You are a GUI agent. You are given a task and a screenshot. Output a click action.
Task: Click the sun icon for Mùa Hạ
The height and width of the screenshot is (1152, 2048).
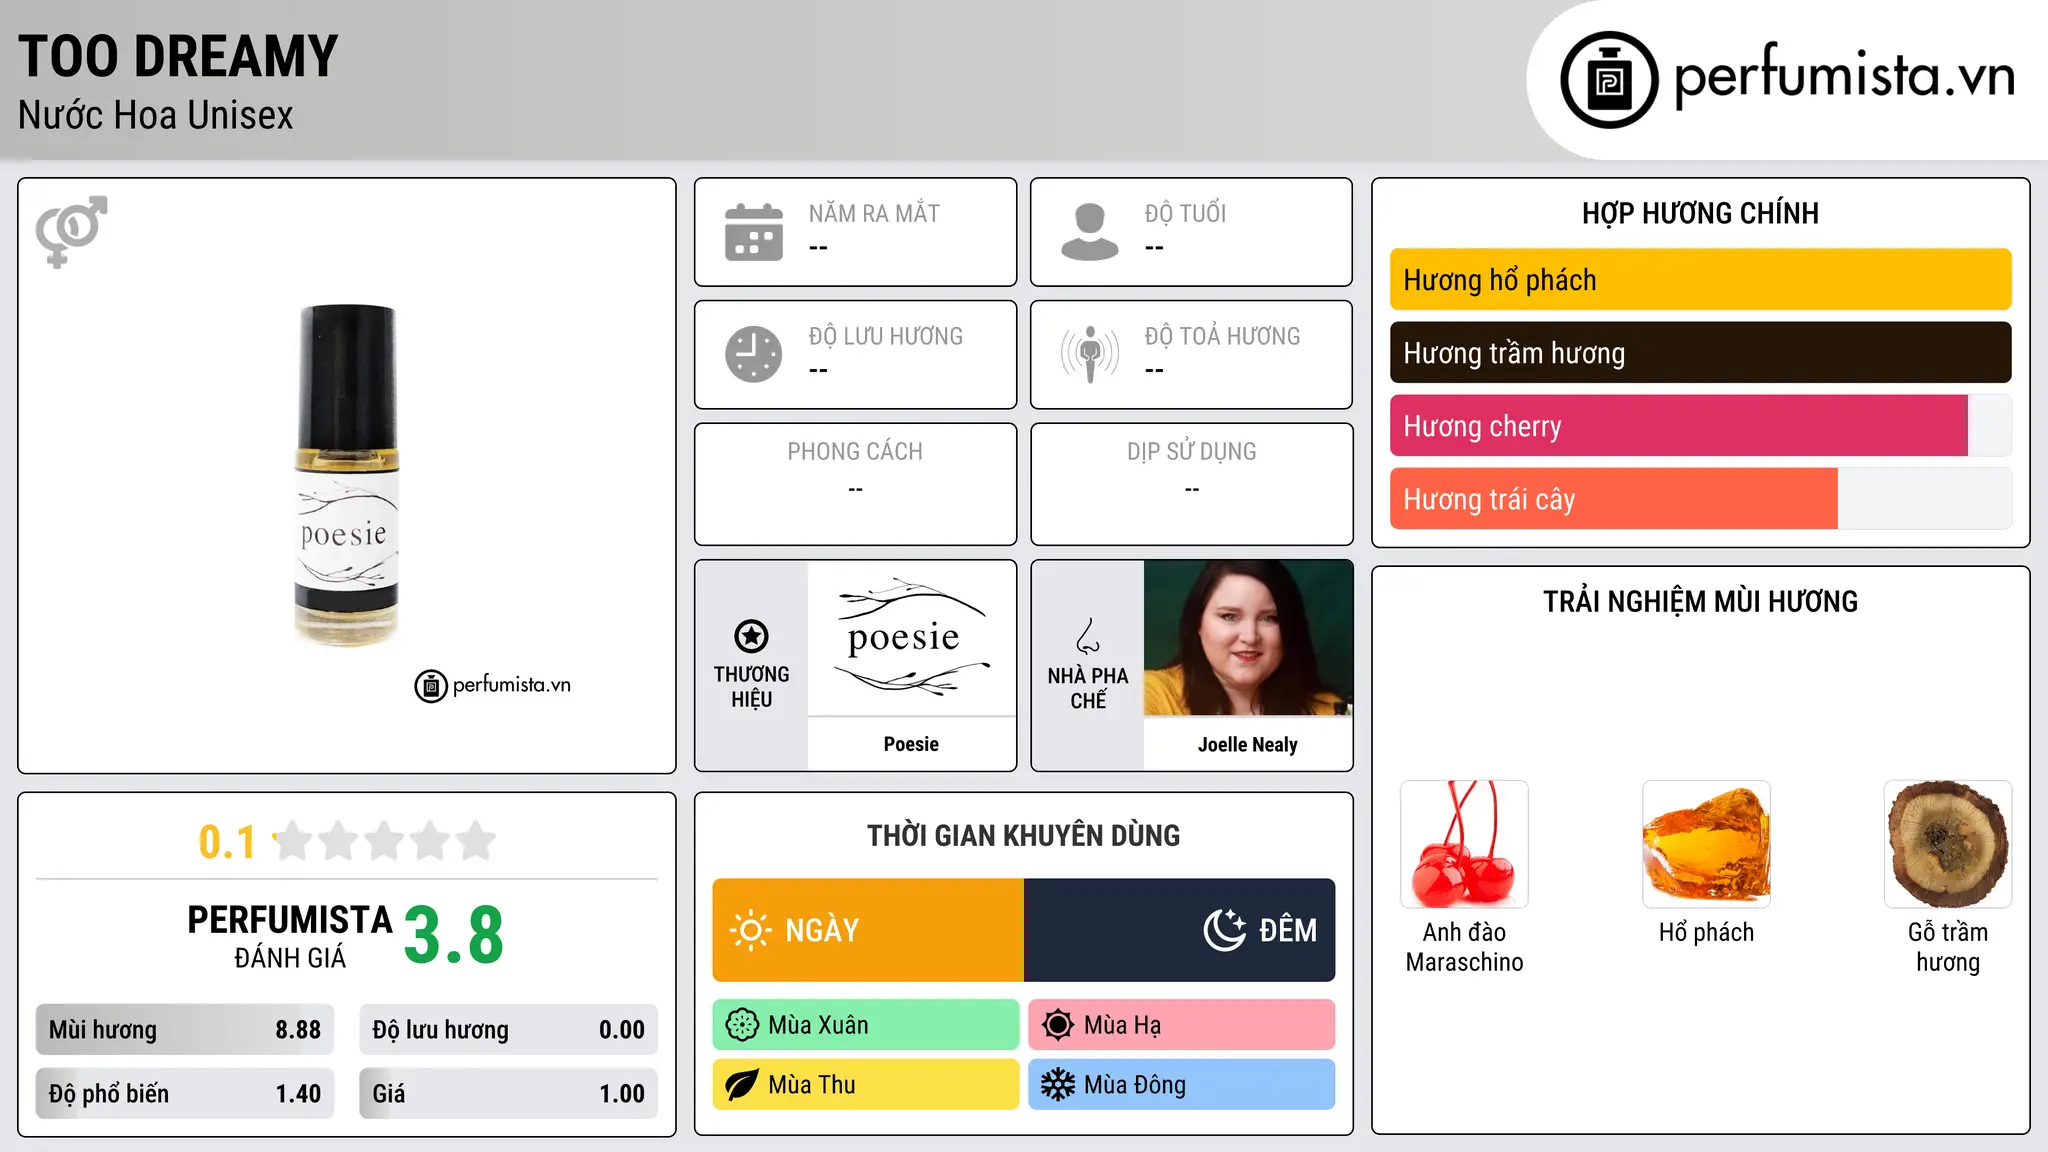(x=1057, y=1025)
